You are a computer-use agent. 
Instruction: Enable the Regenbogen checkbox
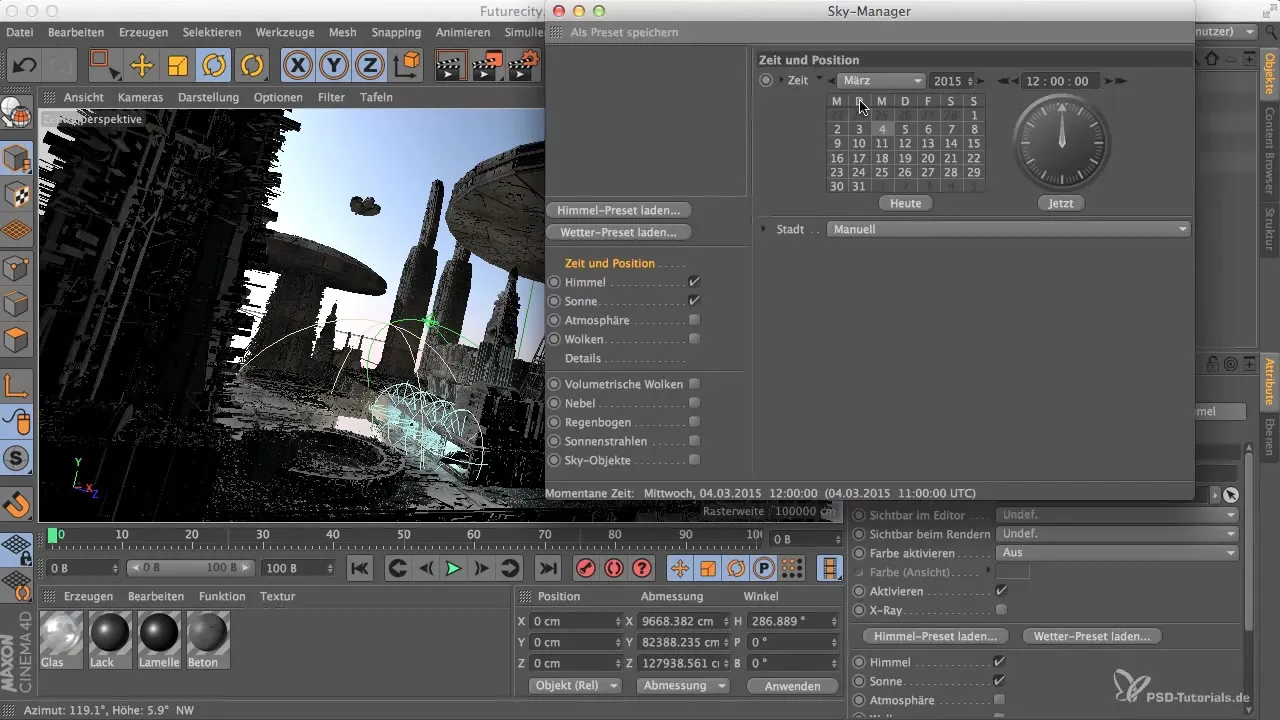(694, 422)
